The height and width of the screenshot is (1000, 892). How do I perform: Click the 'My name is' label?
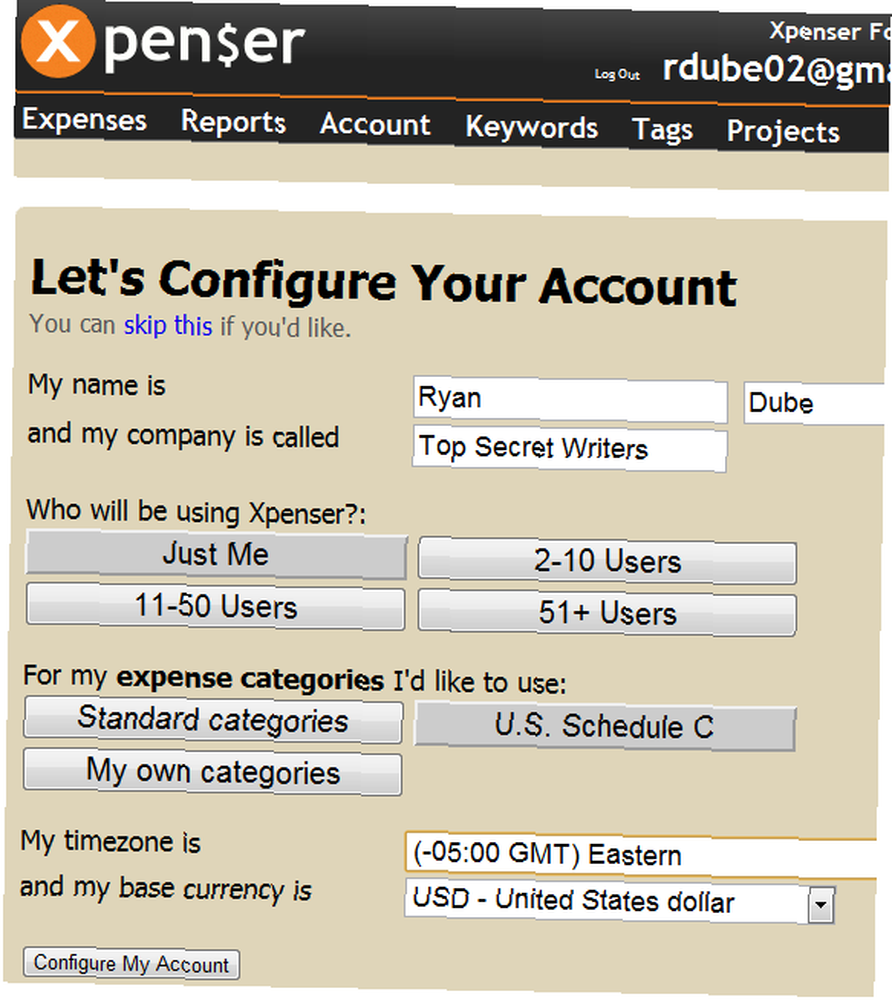point(97,385)
